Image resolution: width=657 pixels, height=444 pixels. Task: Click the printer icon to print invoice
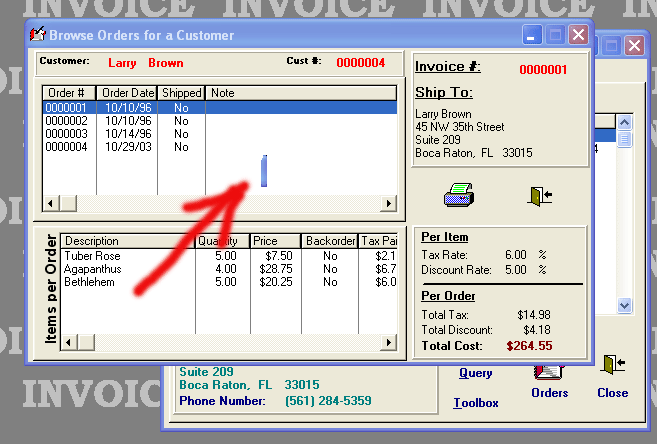click(459, 194)
